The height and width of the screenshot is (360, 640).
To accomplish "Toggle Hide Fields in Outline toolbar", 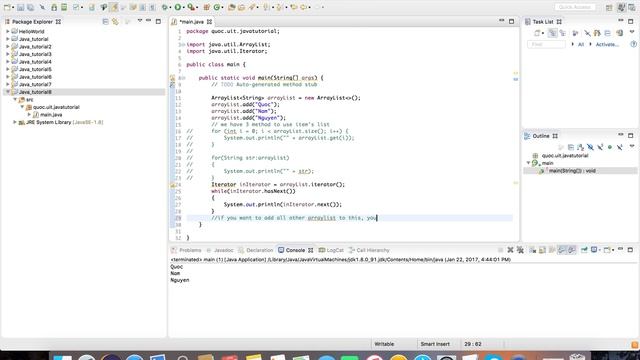I will (590, 147).
